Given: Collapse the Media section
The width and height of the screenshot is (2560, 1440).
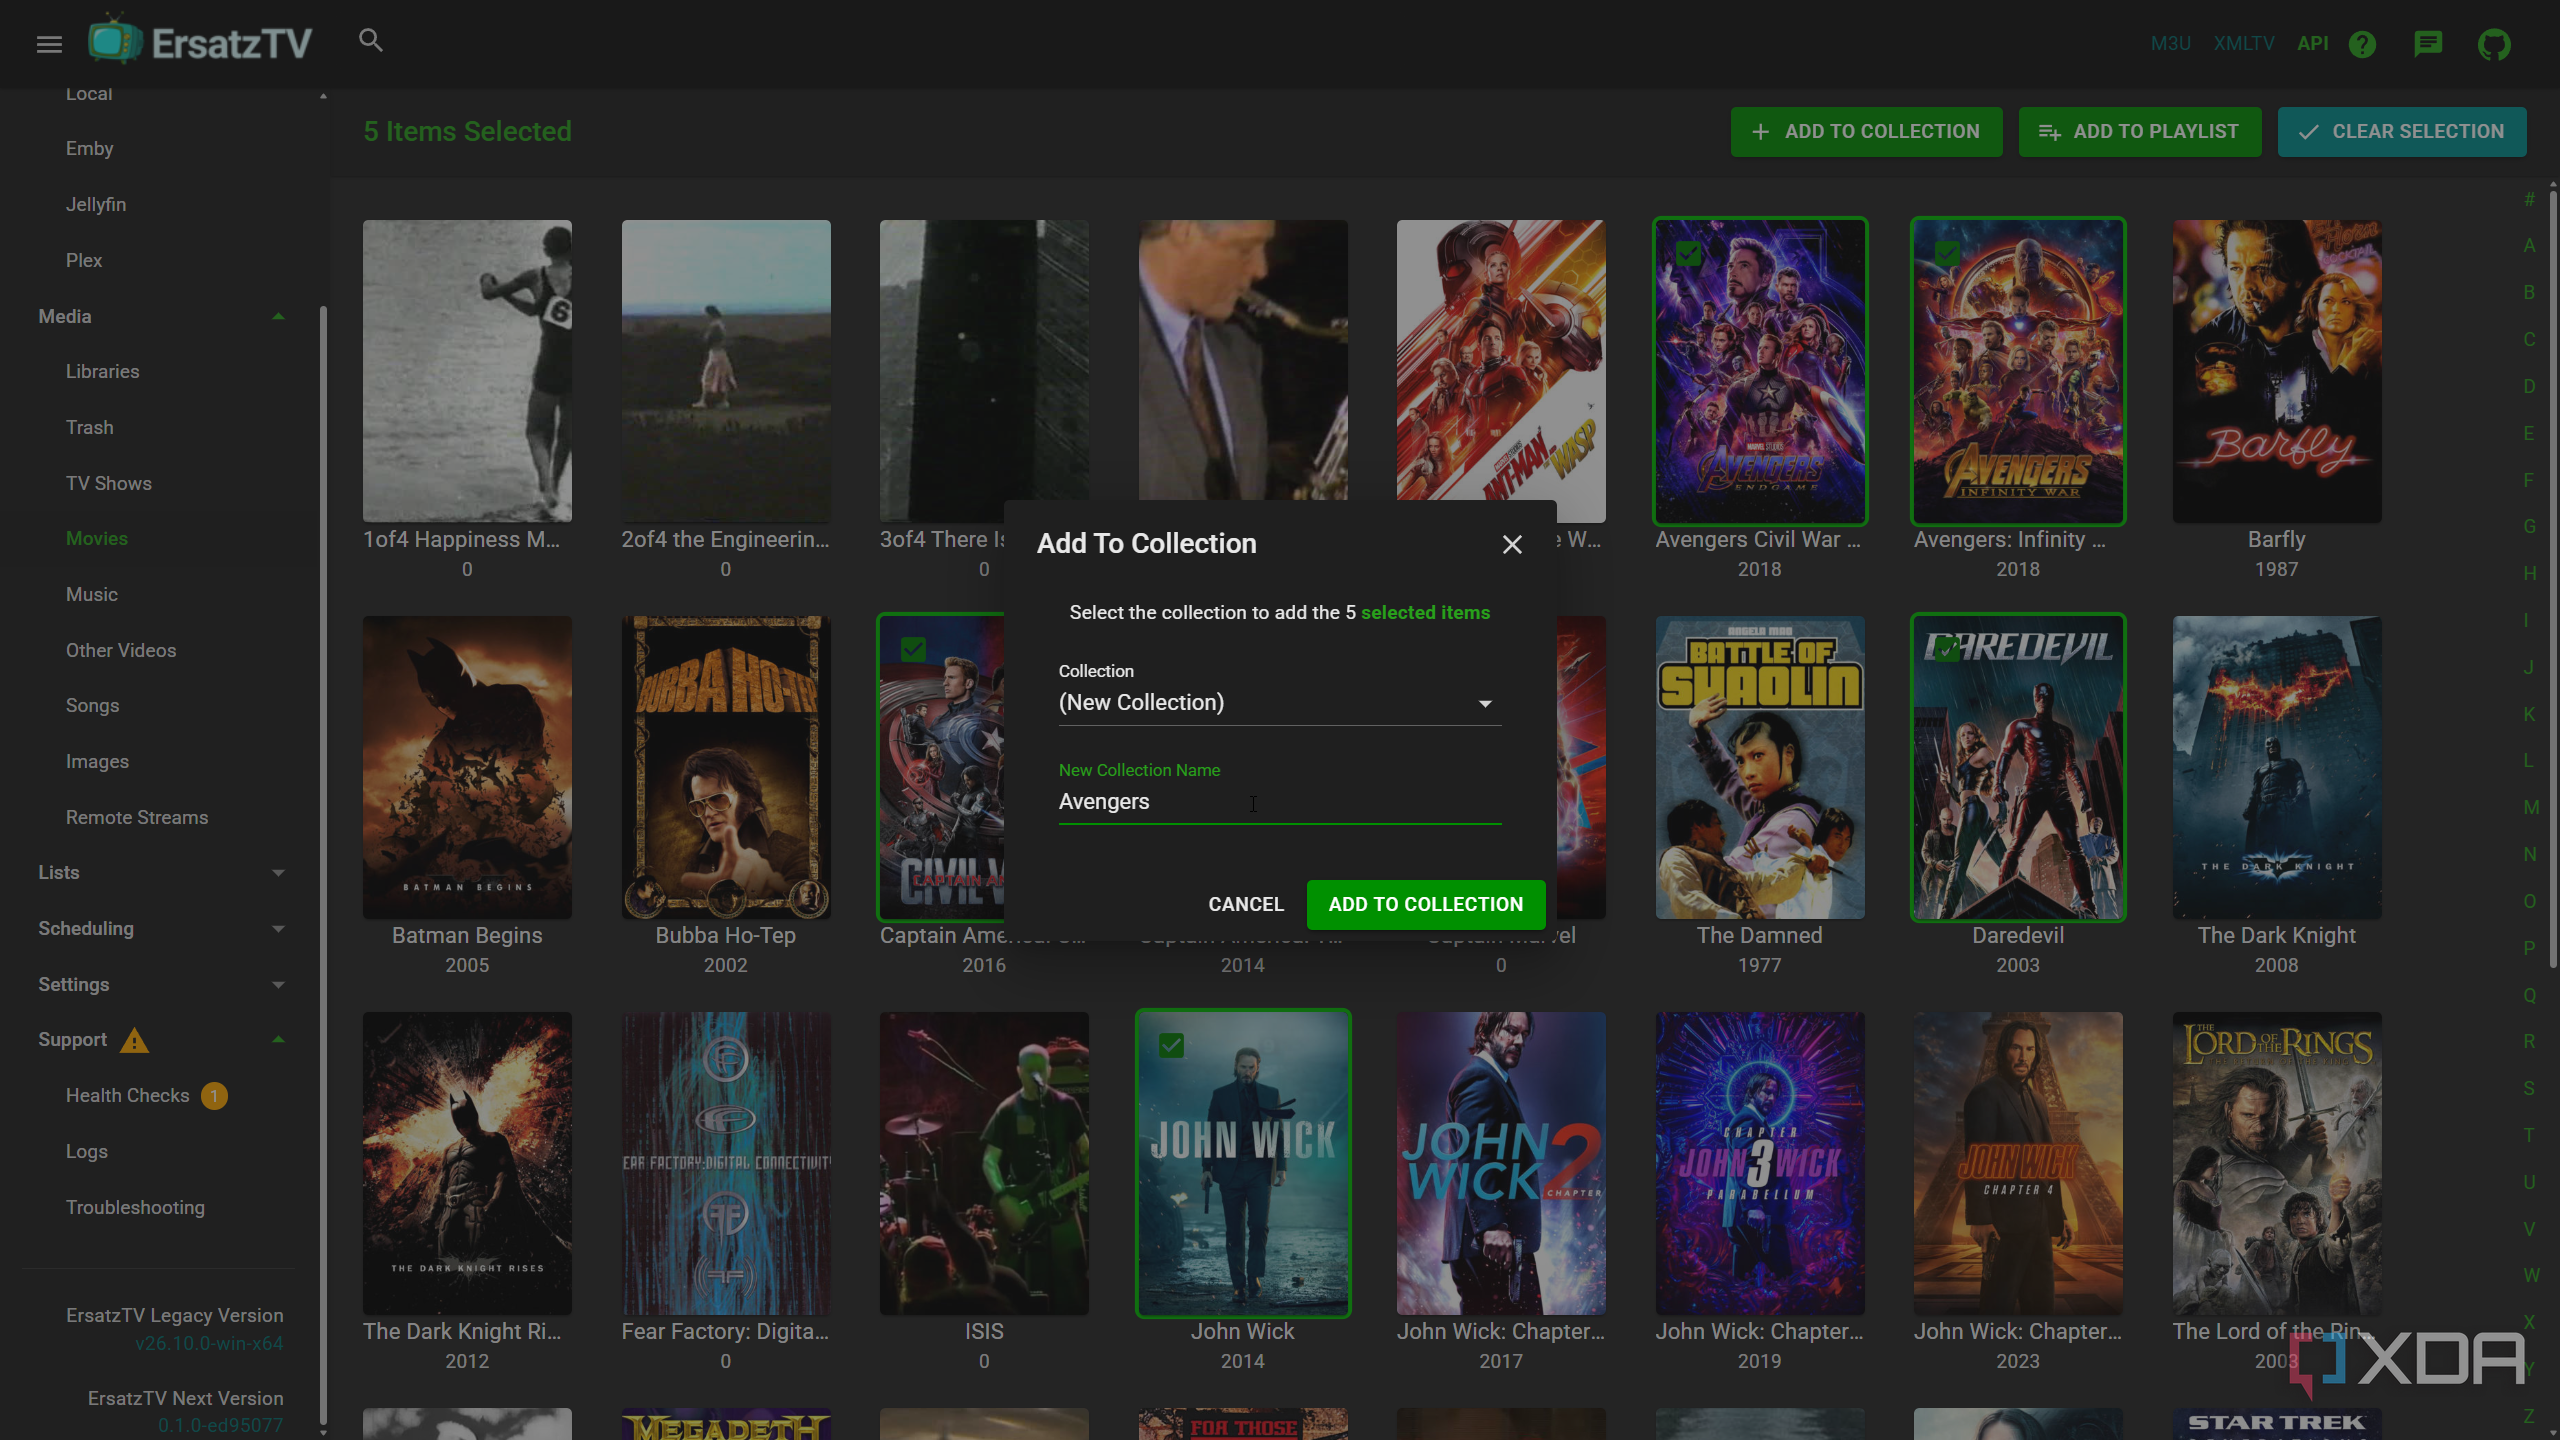Looking at the screenshot, I should coord(279,317).
